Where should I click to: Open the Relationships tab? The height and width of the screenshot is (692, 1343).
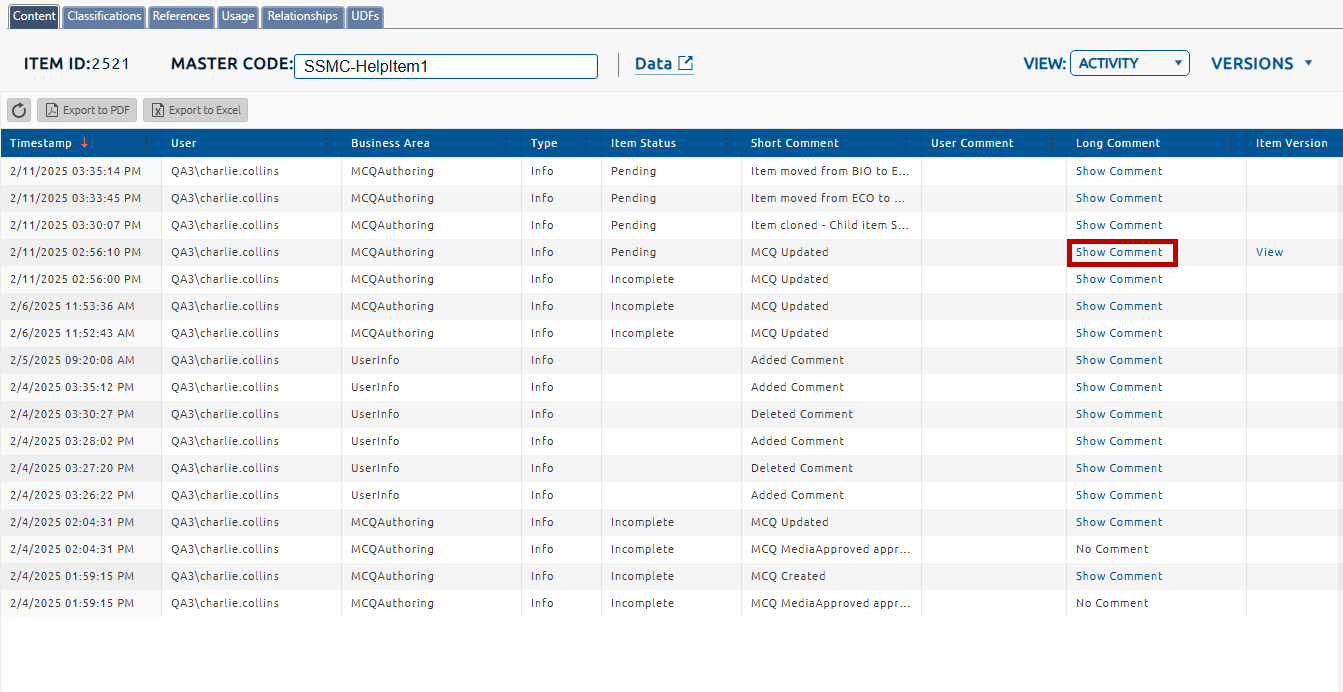pos(302,16)
